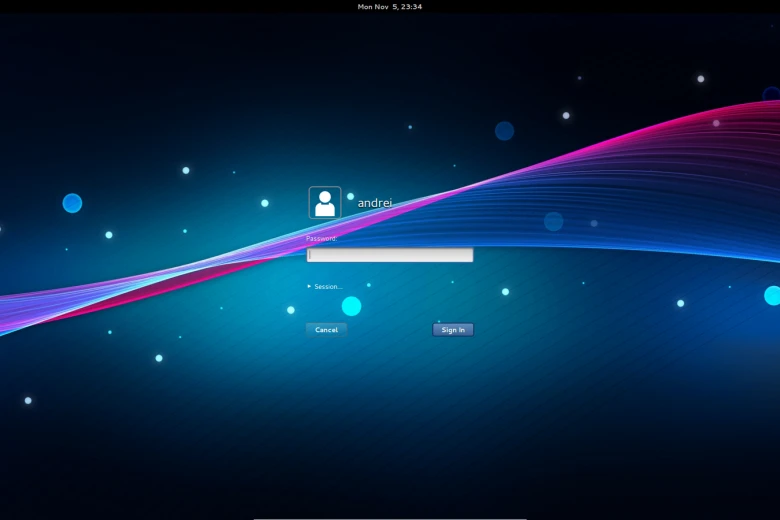Click the Session... label text
780x520 pixels.
click(329, 286)
